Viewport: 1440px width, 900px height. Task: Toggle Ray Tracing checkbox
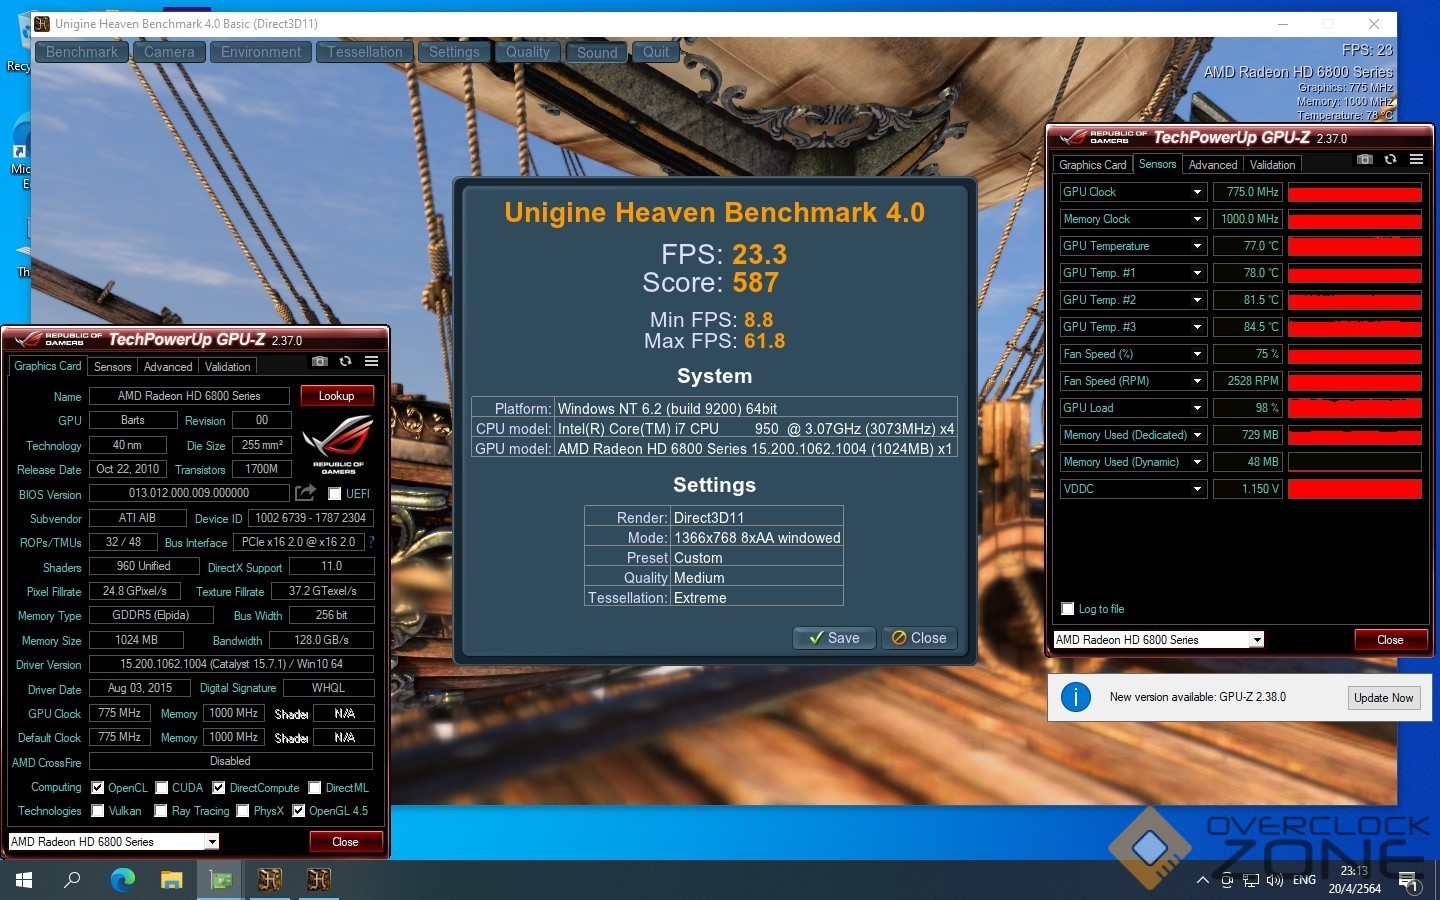161,811
